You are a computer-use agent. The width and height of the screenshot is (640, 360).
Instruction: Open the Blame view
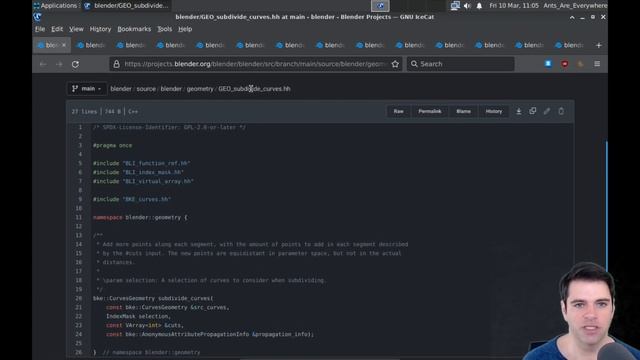463,111
